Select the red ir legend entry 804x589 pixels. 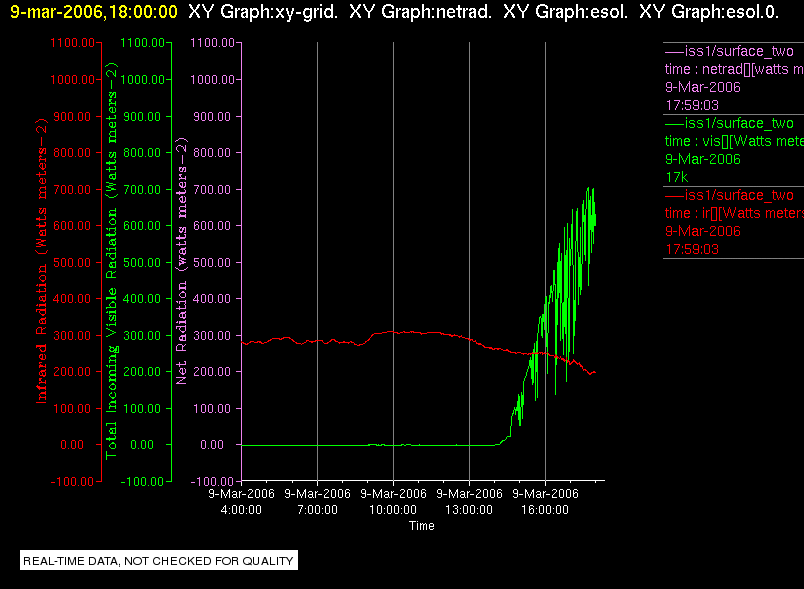point(734,222)
